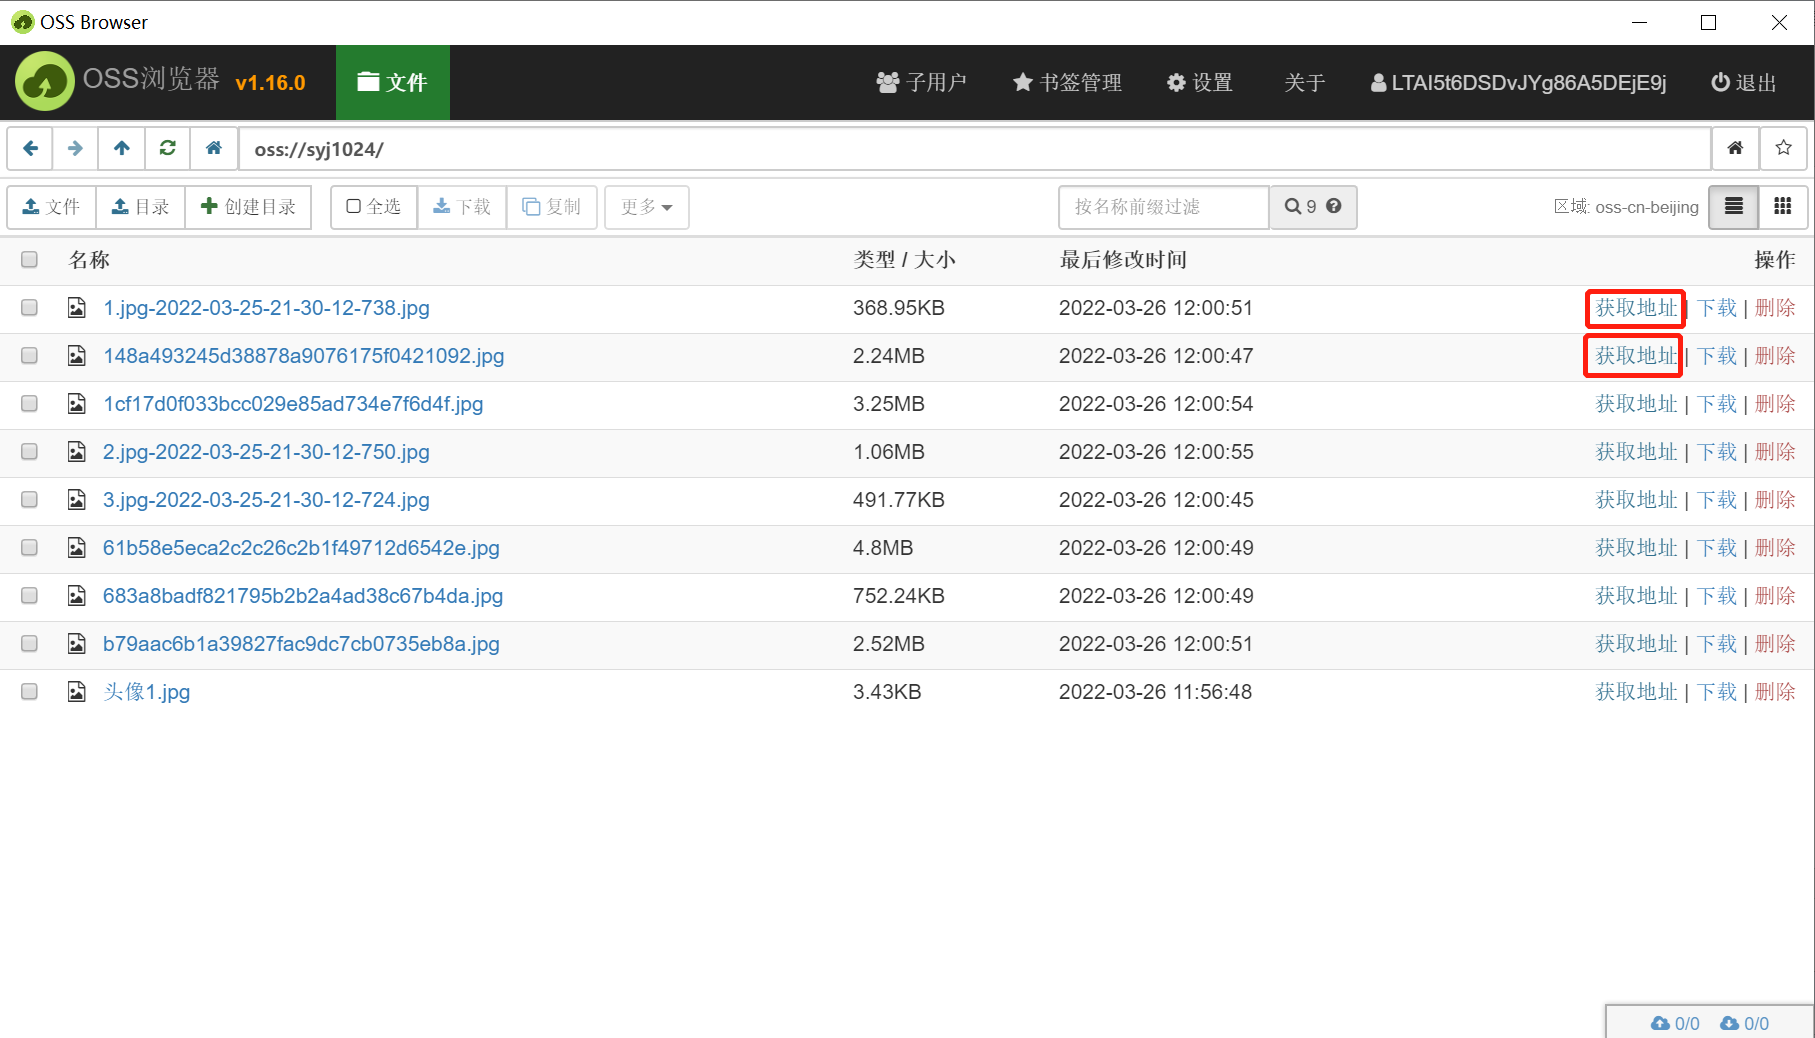Click the name prefix filter input
The width and height of the screenshot is (1815, 1038).
1162,207
